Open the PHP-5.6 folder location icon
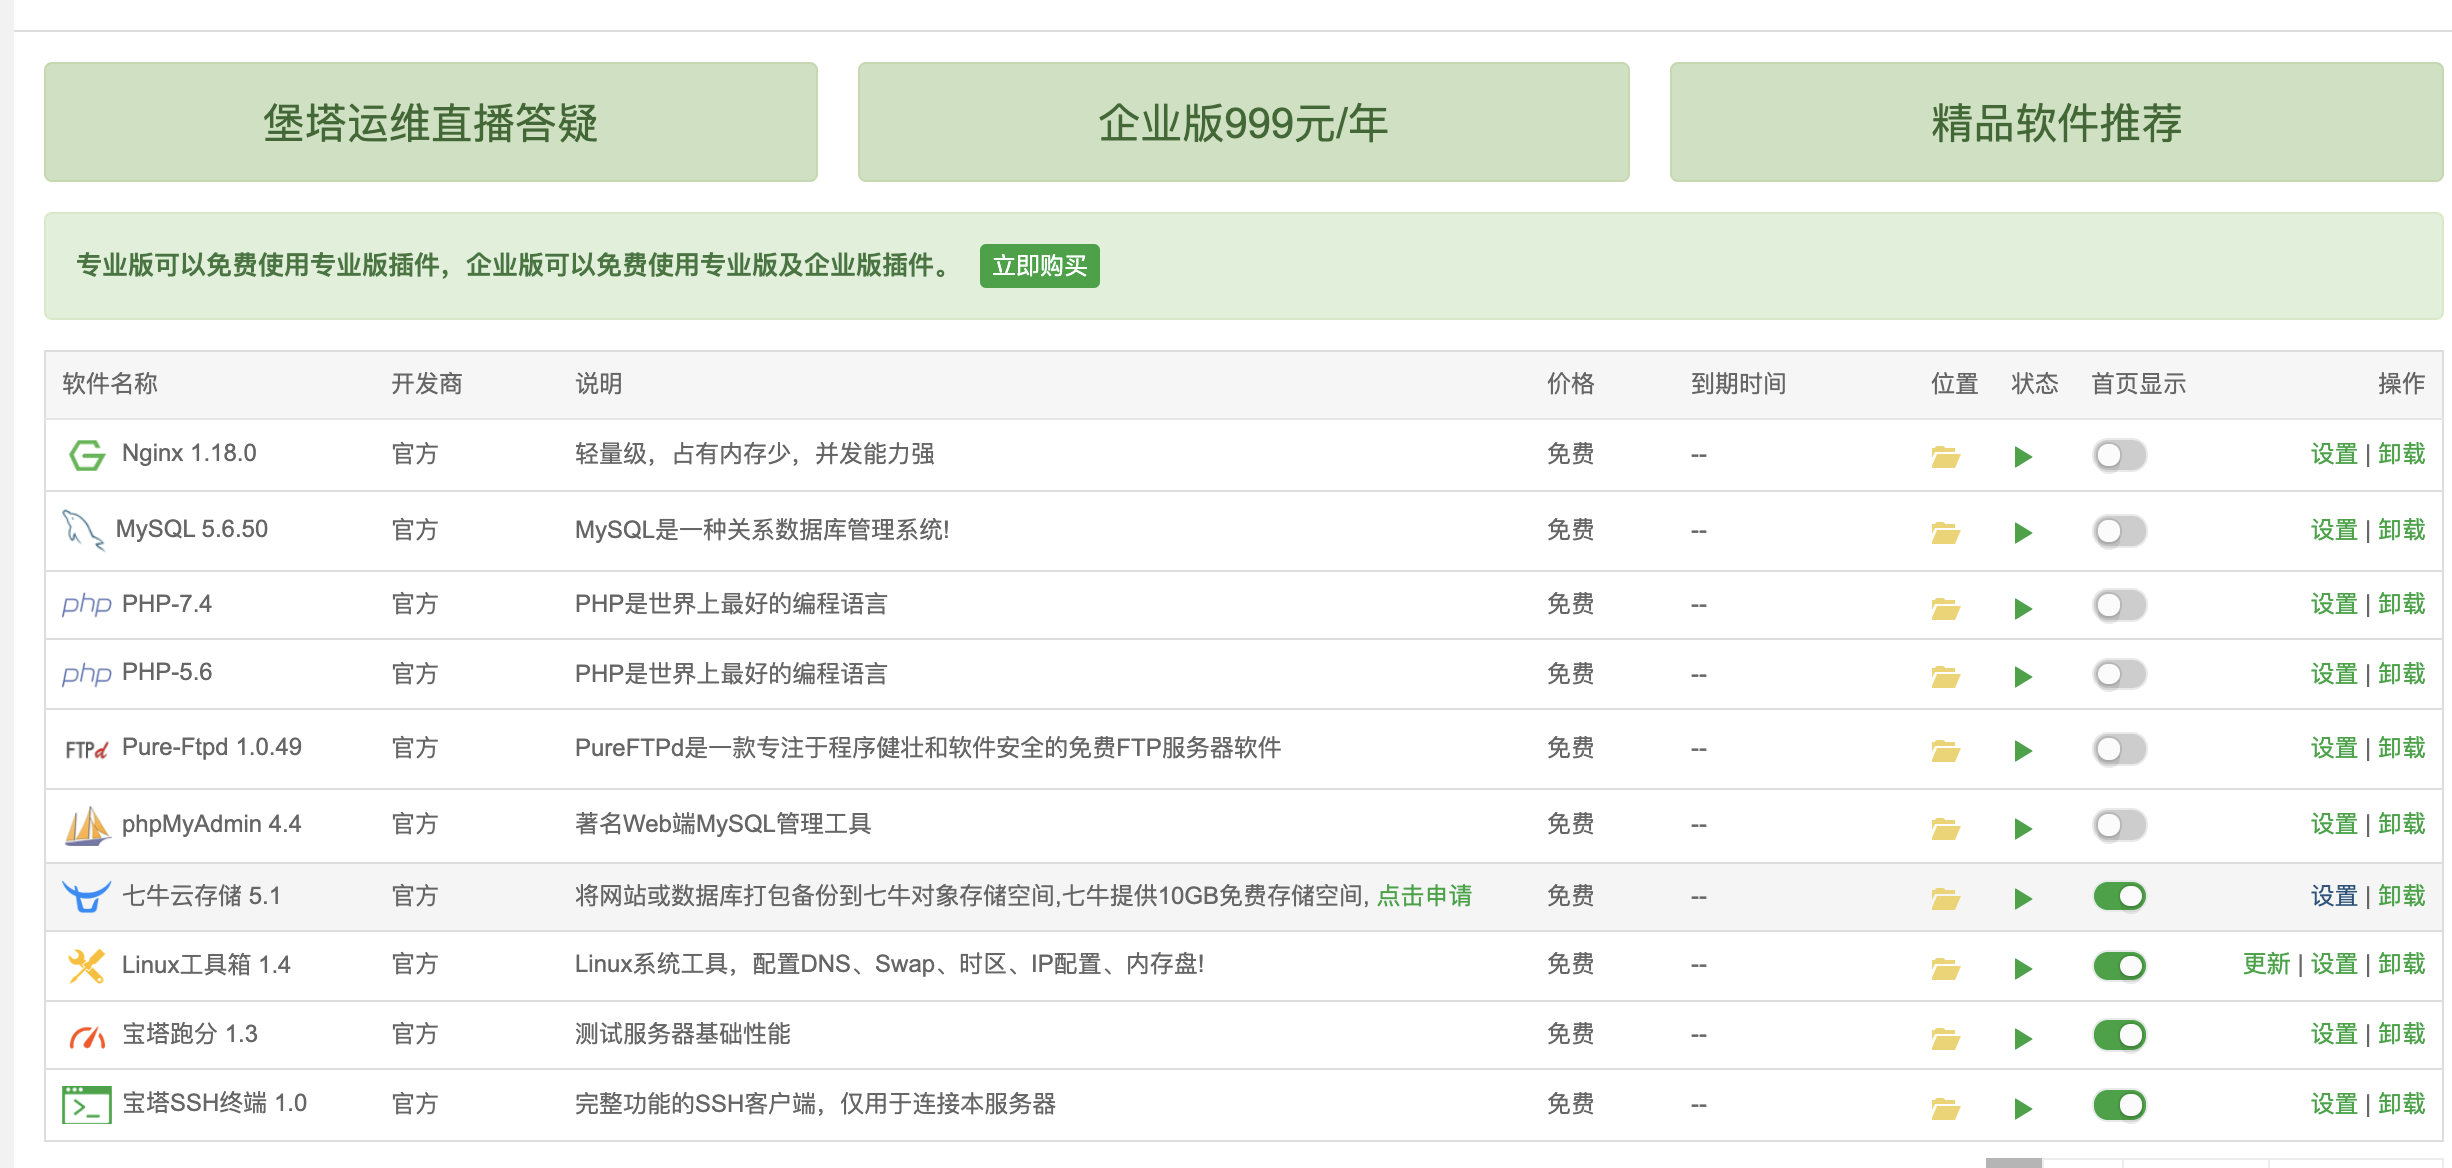2452x1168 pixels. coord(1945,677)
